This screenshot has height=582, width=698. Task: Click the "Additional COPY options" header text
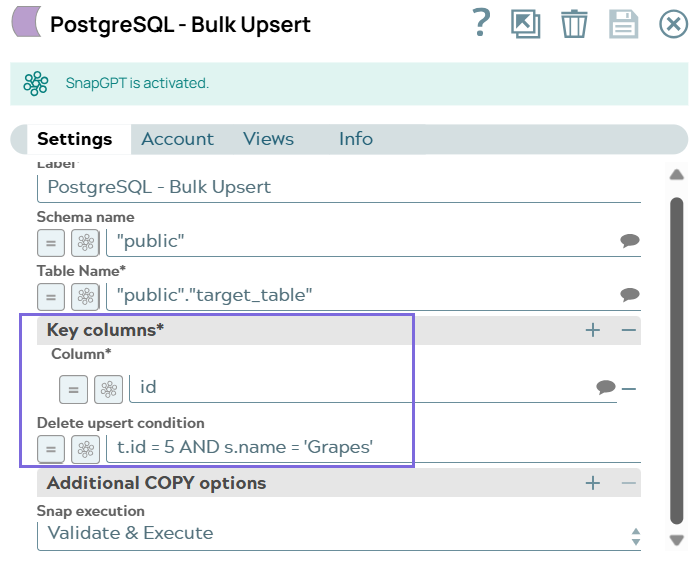tap(157, 483)
